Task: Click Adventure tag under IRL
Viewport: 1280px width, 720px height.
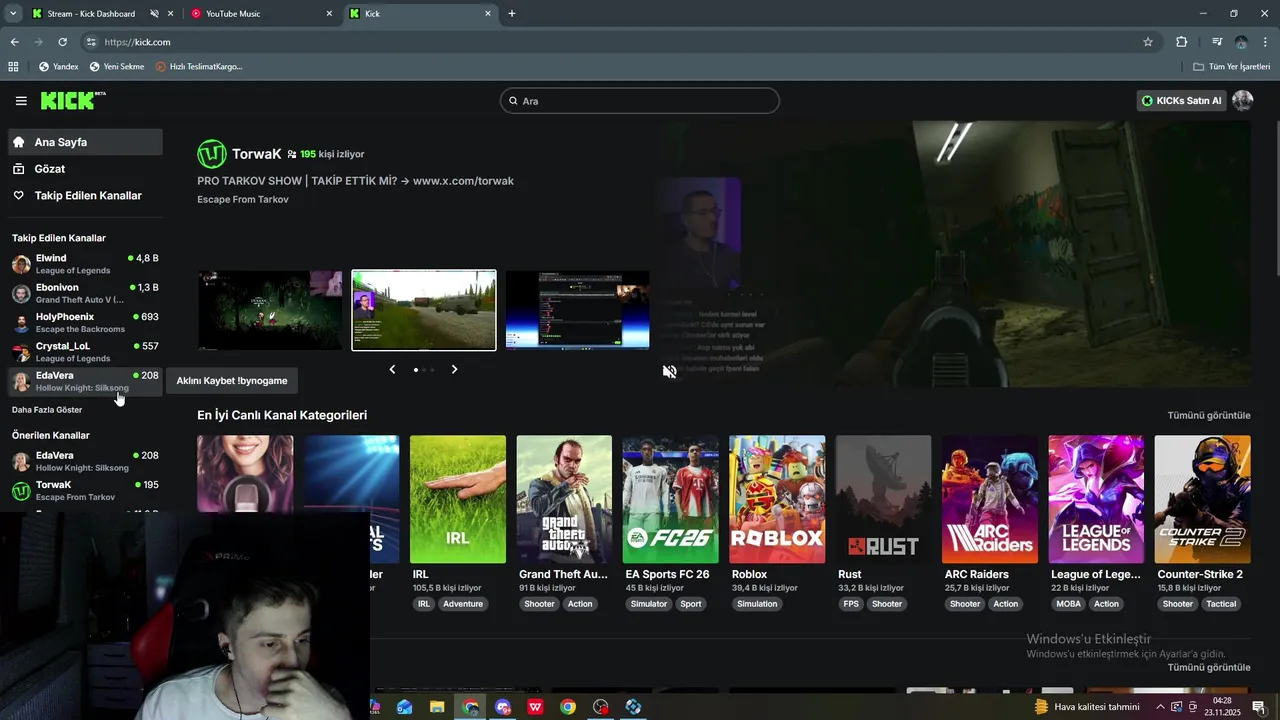Action: 463,604
